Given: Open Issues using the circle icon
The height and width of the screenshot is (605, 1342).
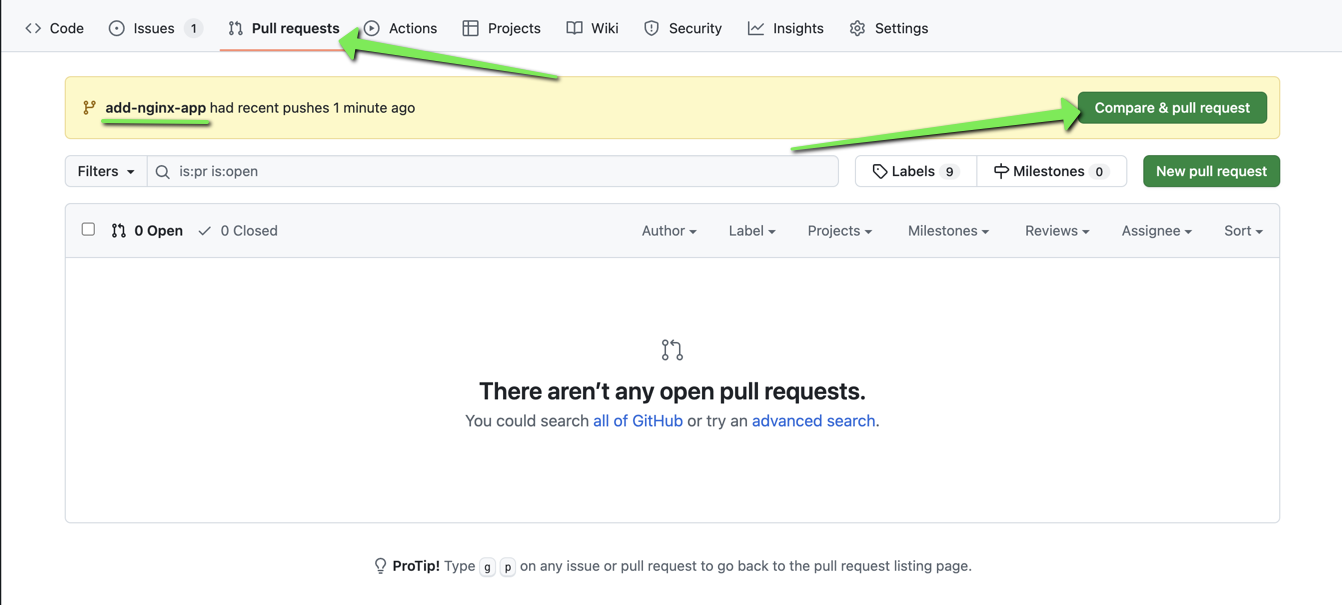Looking at the screenshot, I should click(118, 28).
